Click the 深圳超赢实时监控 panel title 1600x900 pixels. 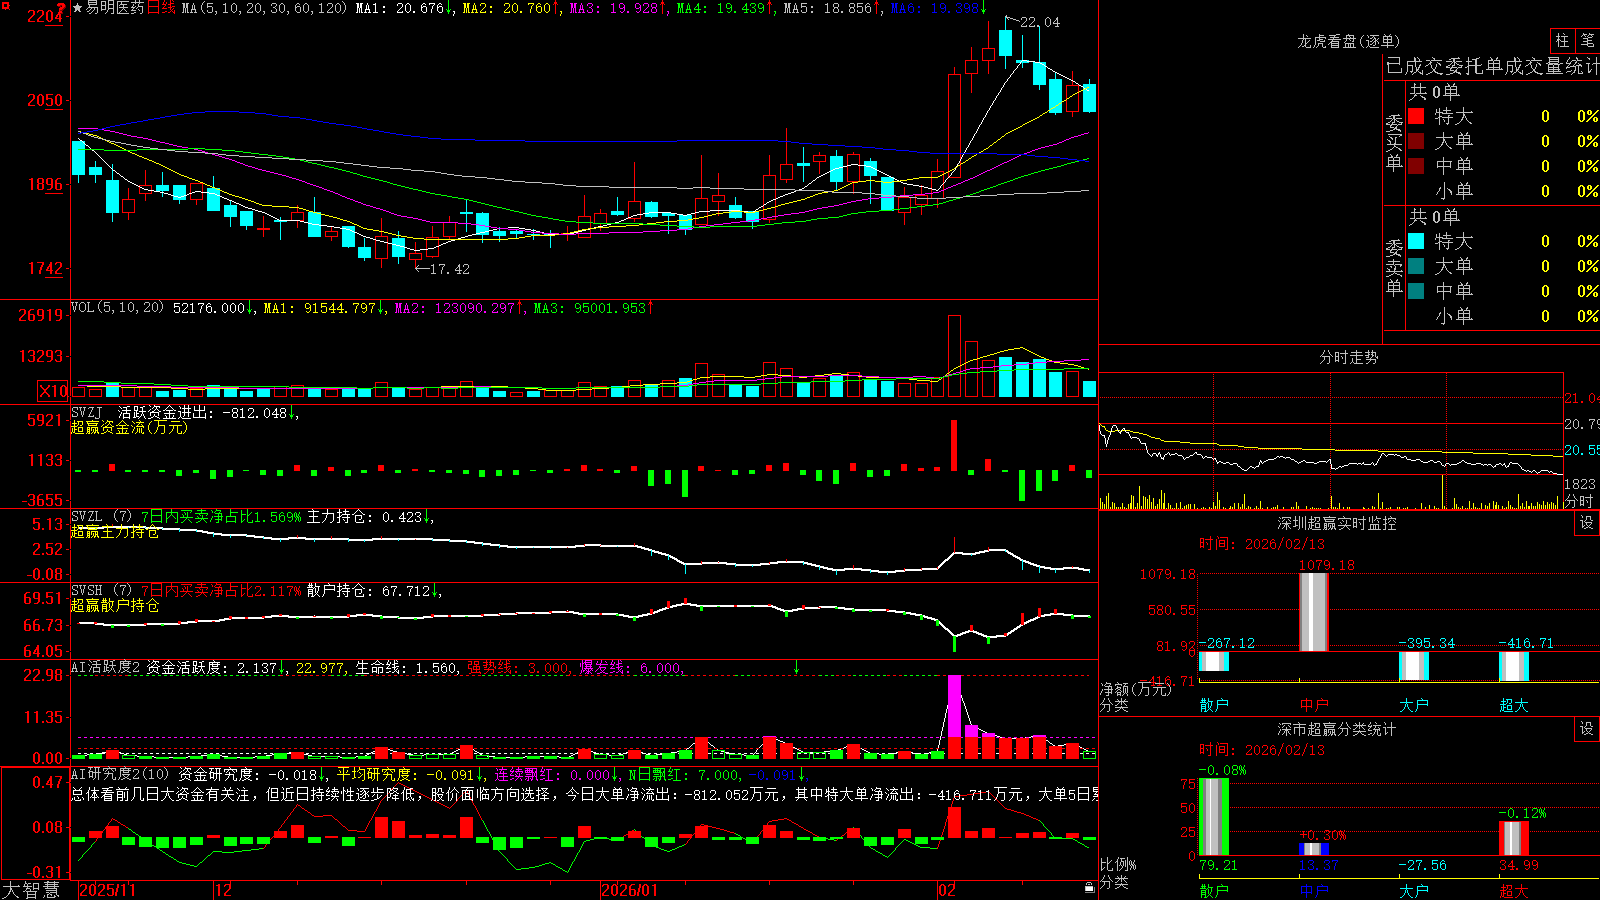click(1337, 523)
